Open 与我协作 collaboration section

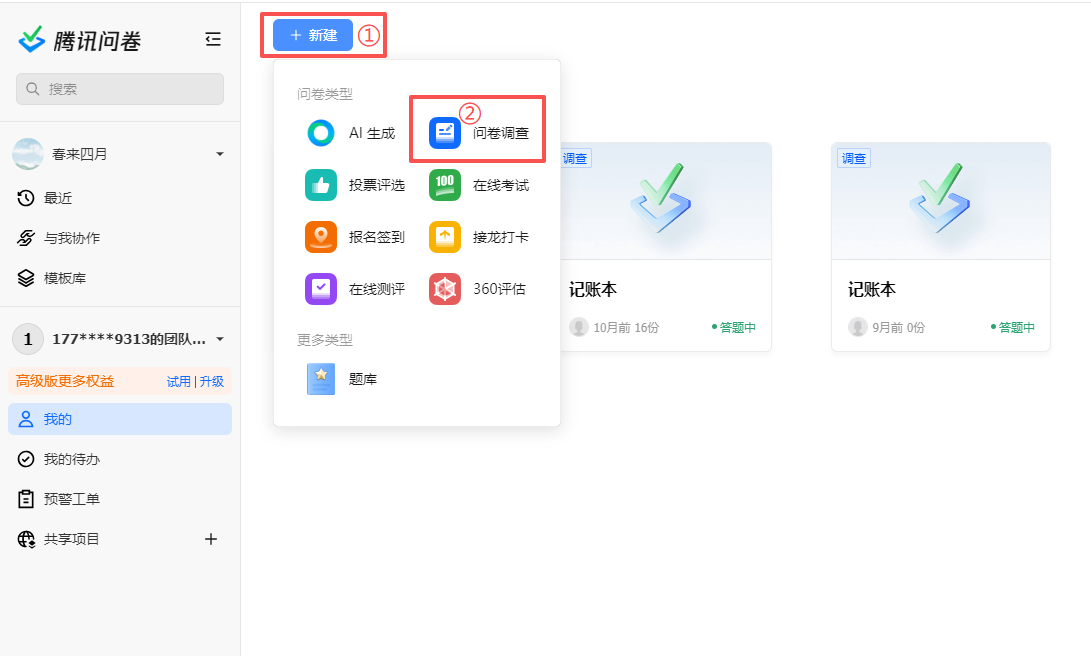click(x=71, y=238)
